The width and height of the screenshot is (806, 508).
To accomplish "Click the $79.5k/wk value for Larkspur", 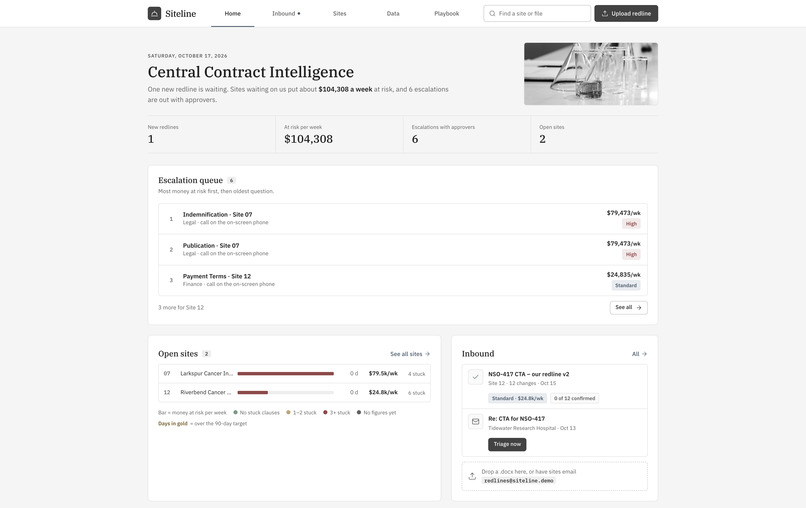I will pos(383,373).
